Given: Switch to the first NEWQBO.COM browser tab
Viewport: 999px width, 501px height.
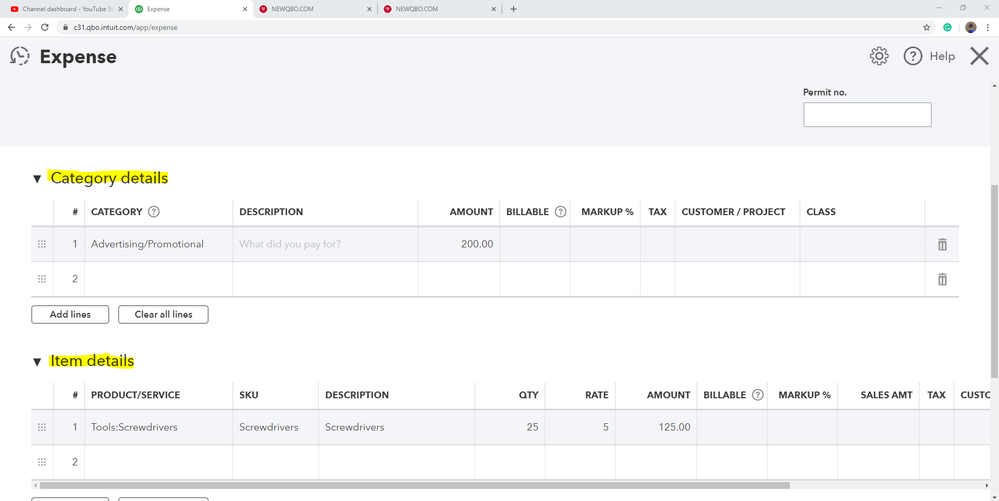Looking at the screenshot, I should click(314, 9).
